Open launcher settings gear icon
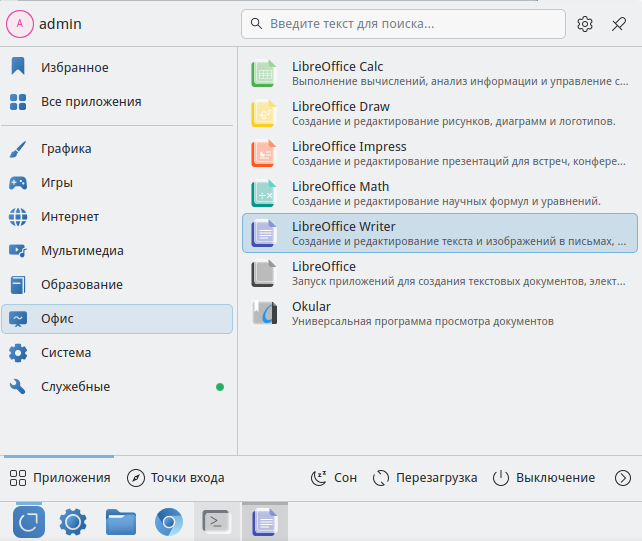The image size is (642, 541). coord(585,24)
